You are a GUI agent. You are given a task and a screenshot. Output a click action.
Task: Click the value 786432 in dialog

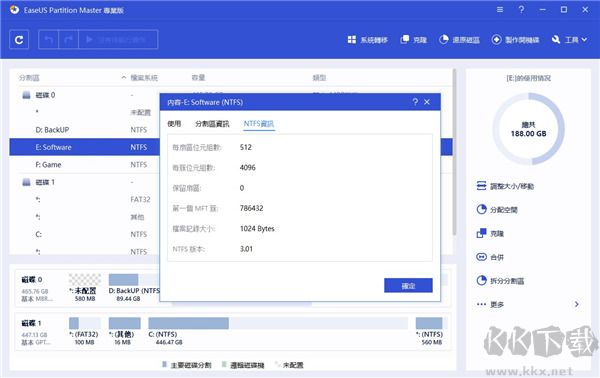(251, 208)
